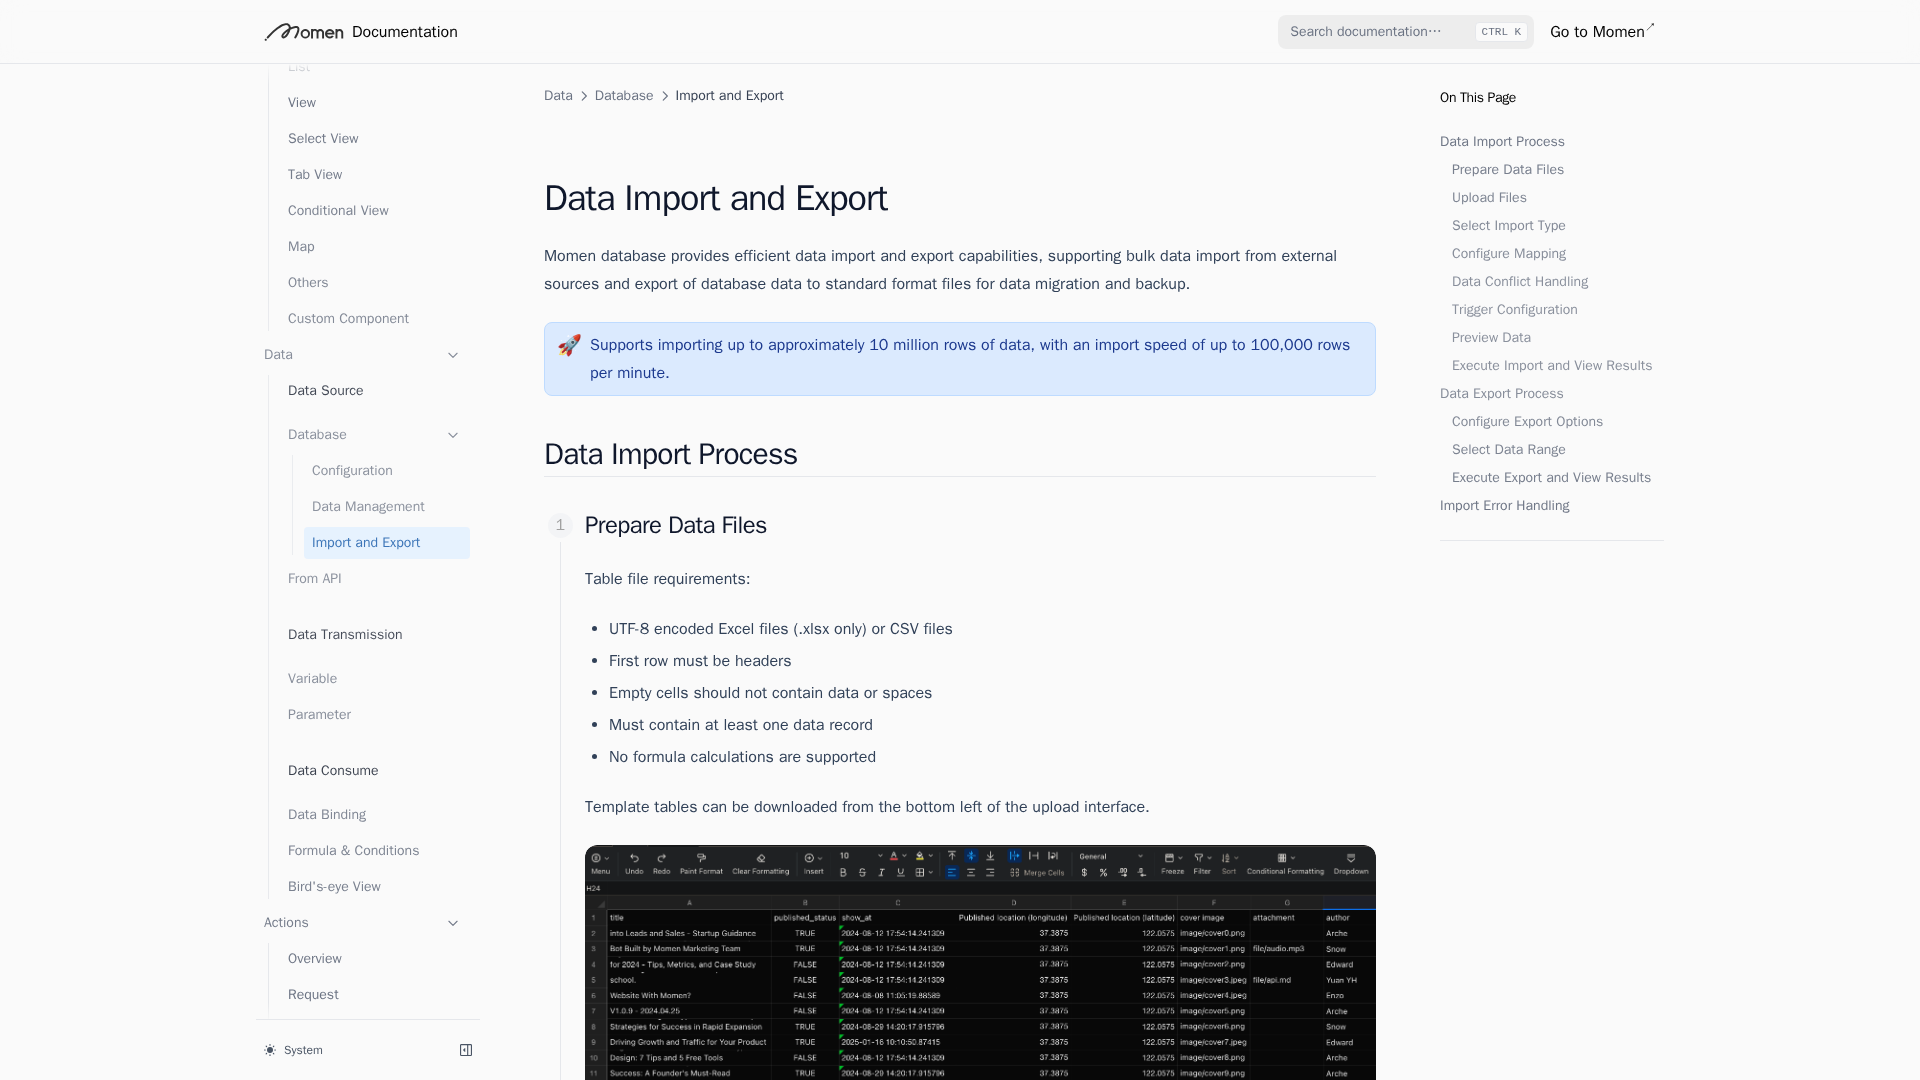Click chevron after Database in breadcrumb
Image resolution: width=1920 pixels, height=1080 pixels.
click(x=664, y=96)
